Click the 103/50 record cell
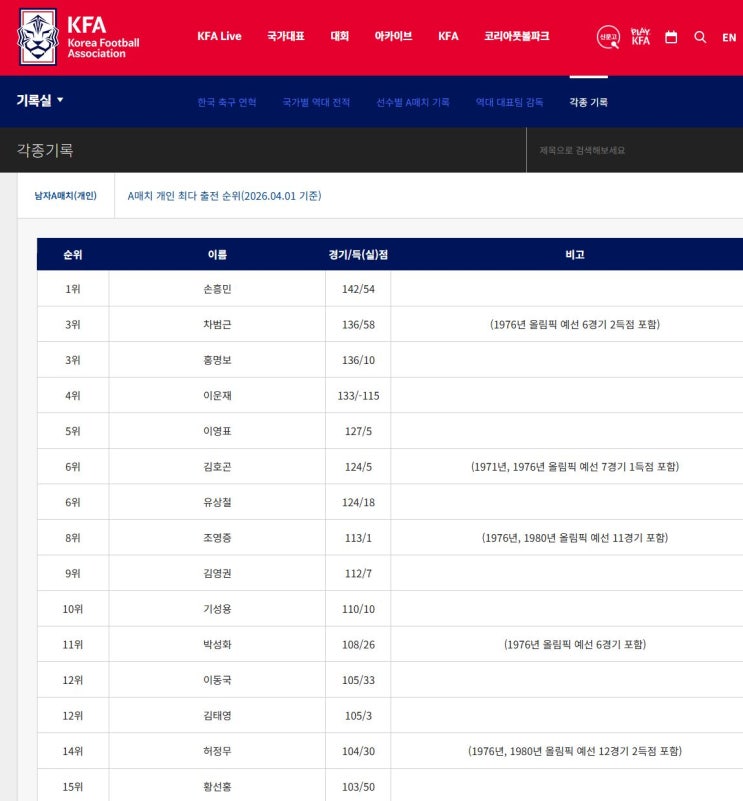Image resolution: width=743 pixels, height=801 pixels. click(x=358, y=787)
